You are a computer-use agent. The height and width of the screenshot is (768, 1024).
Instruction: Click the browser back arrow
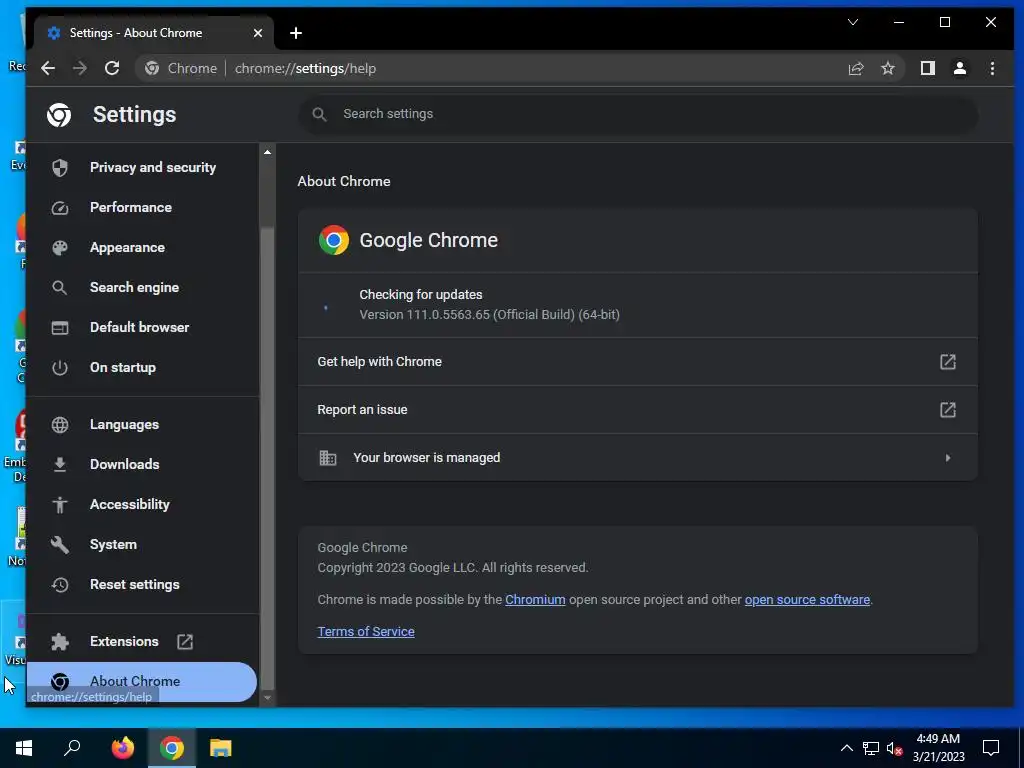pos(48,69)
